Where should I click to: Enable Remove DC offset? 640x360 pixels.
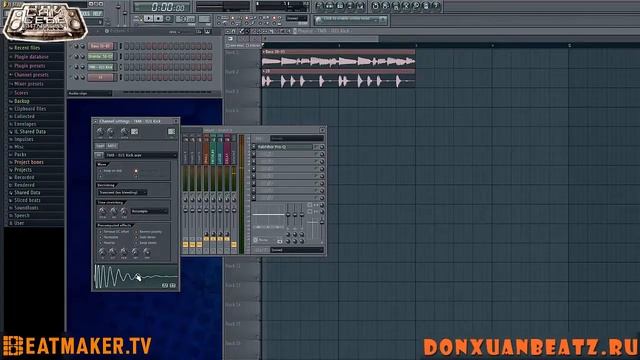pos(114,231)
